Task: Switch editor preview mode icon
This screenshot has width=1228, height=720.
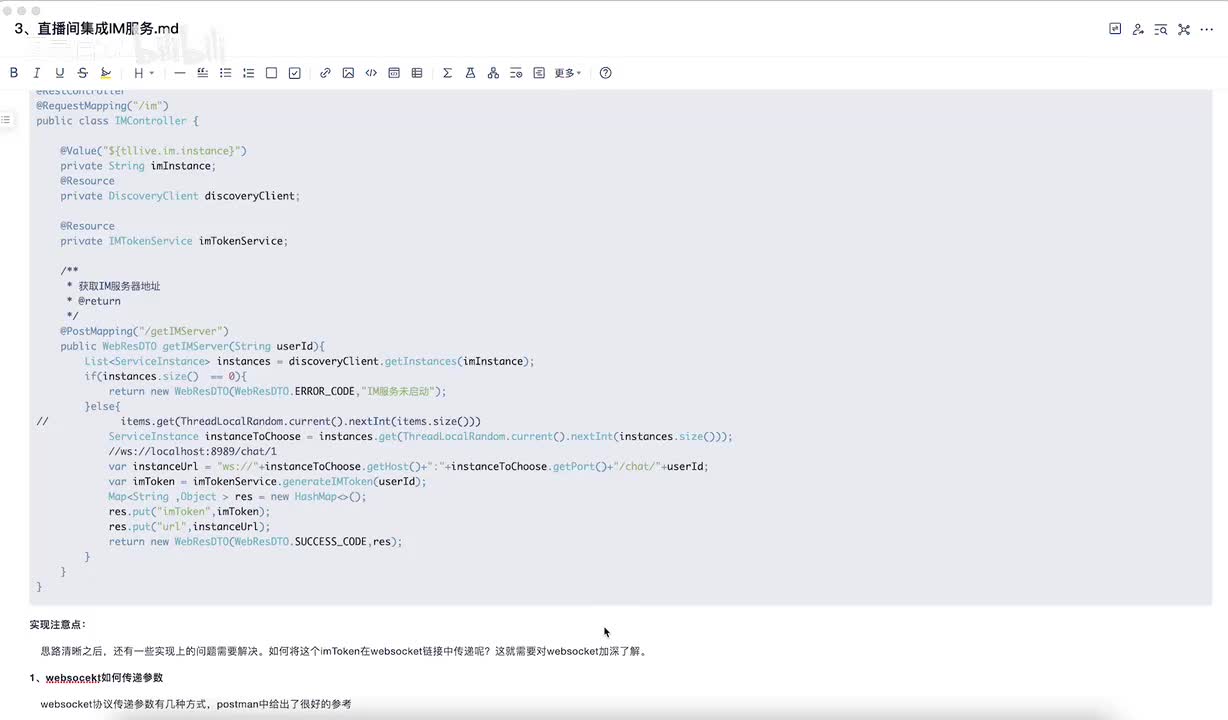Action: coord(1115,29)
